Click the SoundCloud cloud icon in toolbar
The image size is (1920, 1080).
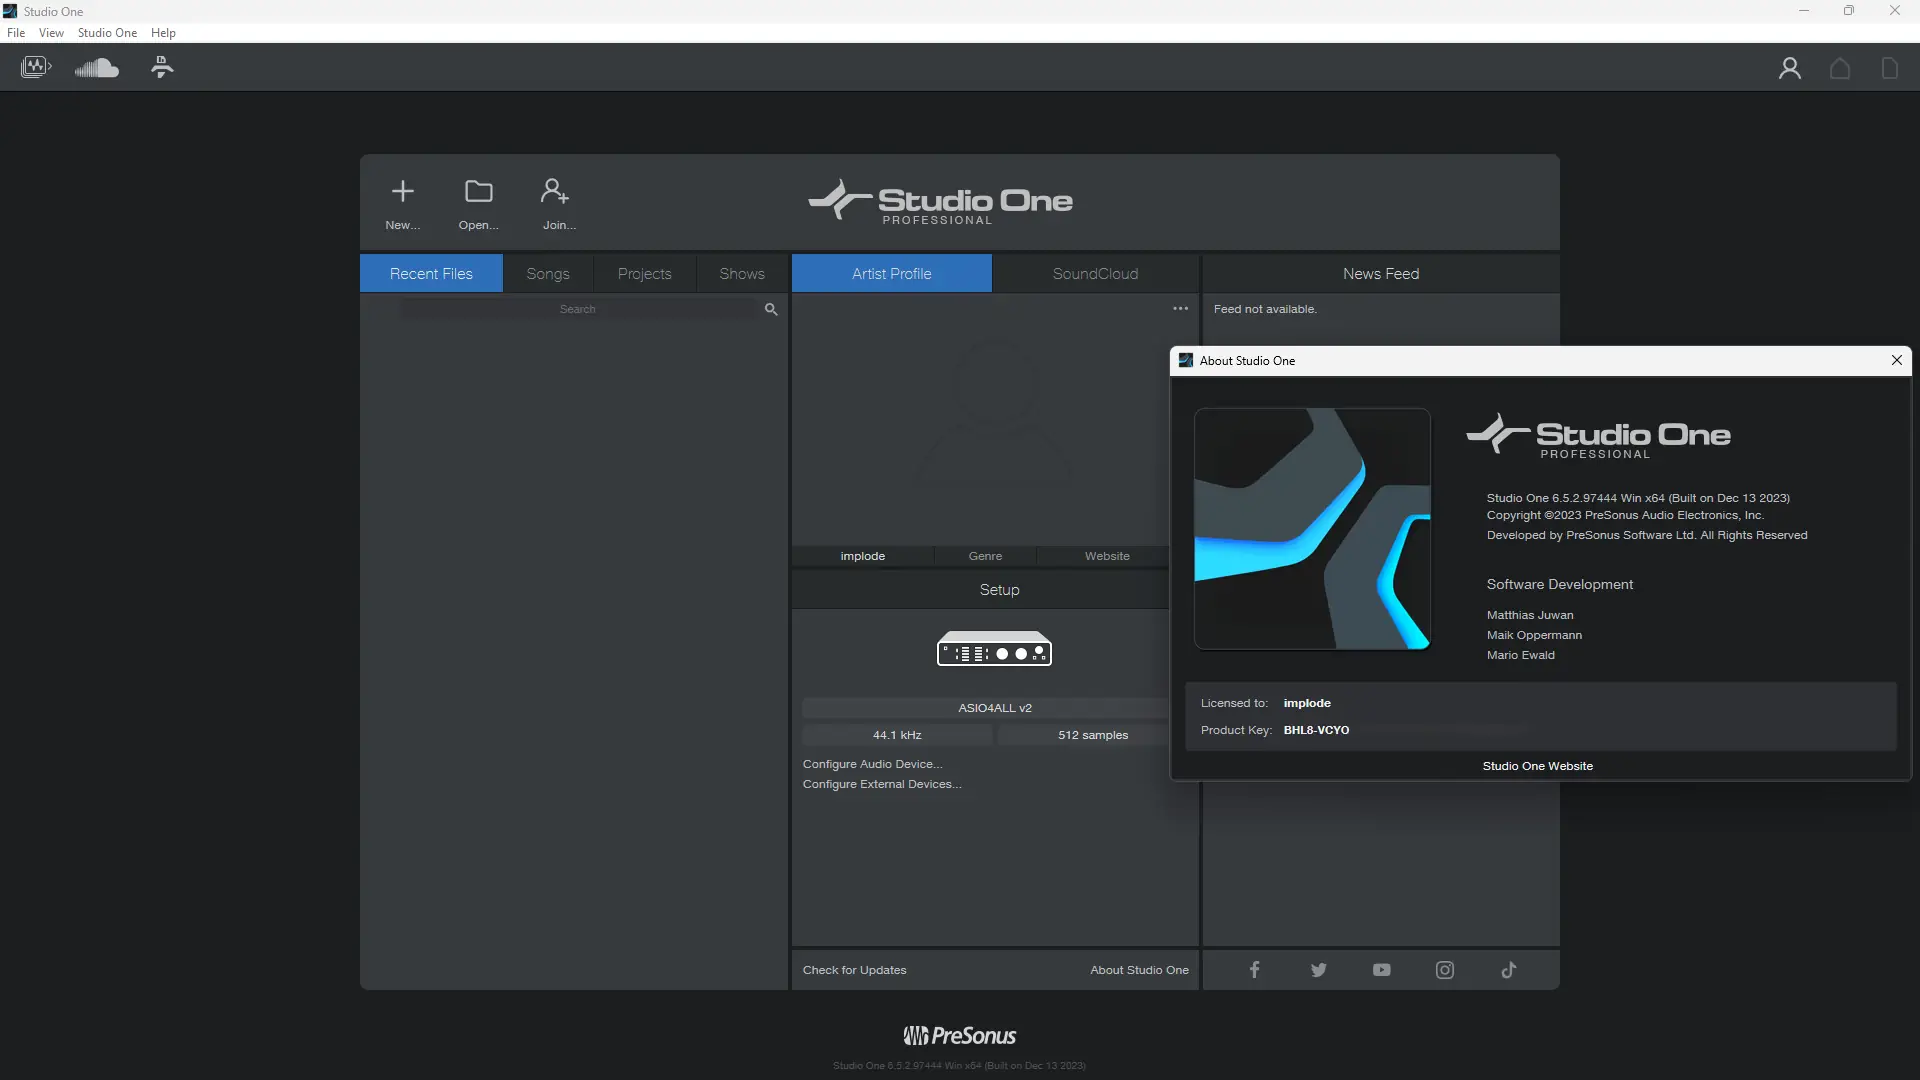tap(97, 68)
